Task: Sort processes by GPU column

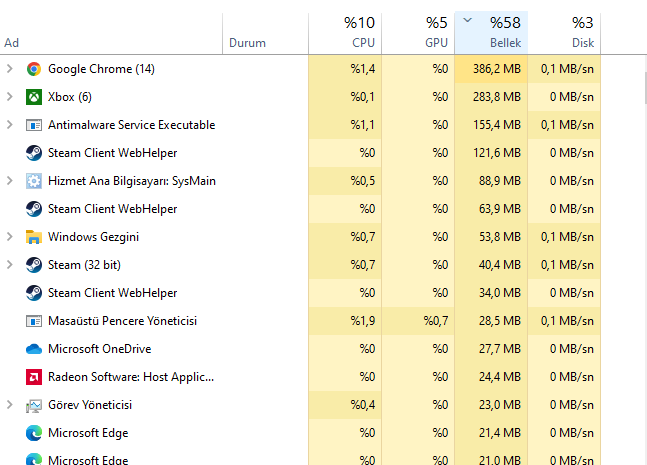Action: point(418,33)
